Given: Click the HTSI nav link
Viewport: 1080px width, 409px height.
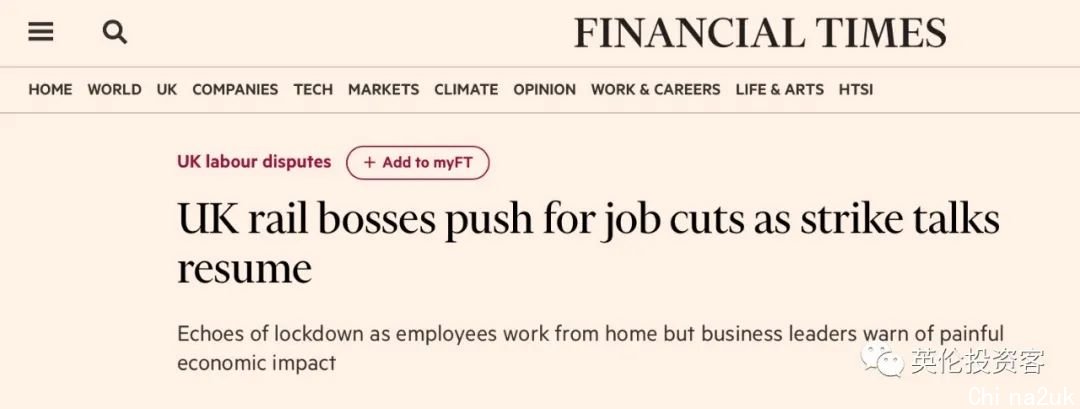Looking at the screenshot, I should pos(855,90).
